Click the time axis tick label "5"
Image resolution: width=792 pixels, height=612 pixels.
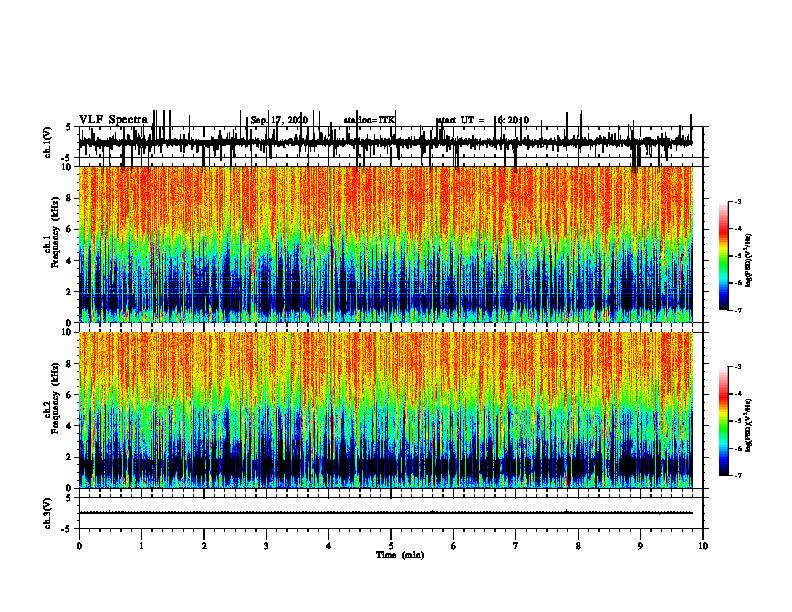tap(391, 546)
